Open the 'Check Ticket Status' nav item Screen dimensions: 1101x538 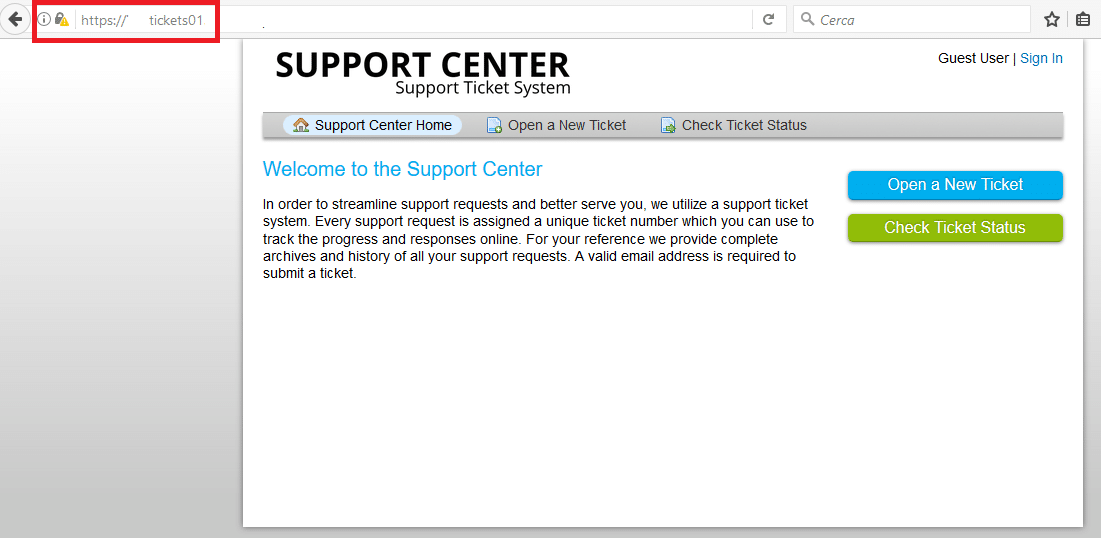[x=734, y=125]
